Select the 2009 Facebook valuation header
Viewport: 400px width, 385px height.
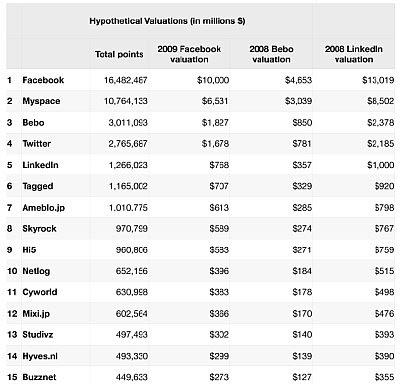click(189, 54)
